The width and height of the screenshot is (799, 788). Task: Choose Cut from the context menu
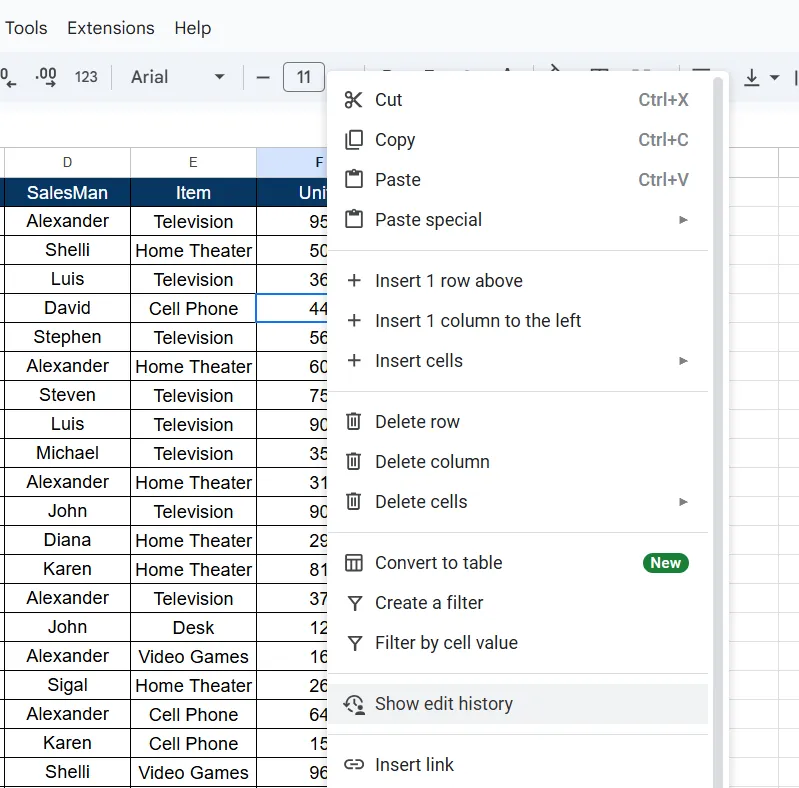517,100
